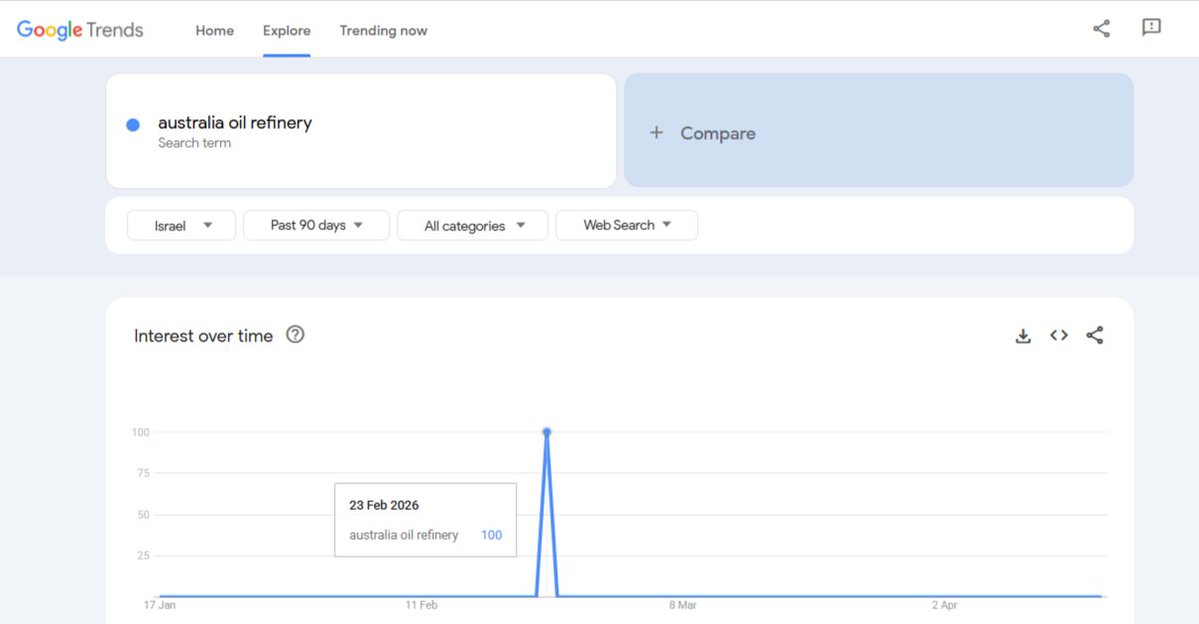Click the Google Trends logo
This screenshot has width=1199, height=624.
pos(80,30)
